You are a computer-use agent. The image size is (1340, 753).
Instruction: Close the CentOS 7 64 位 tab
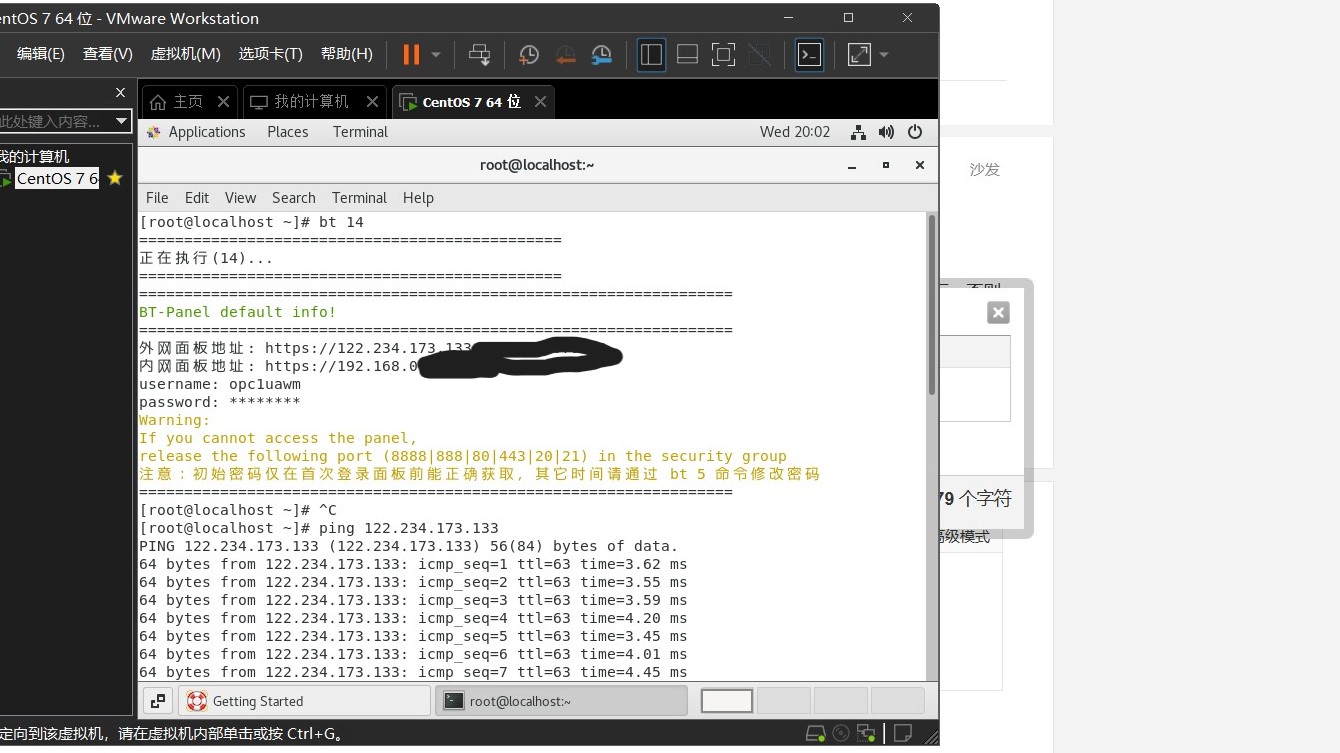click(540, 101)
